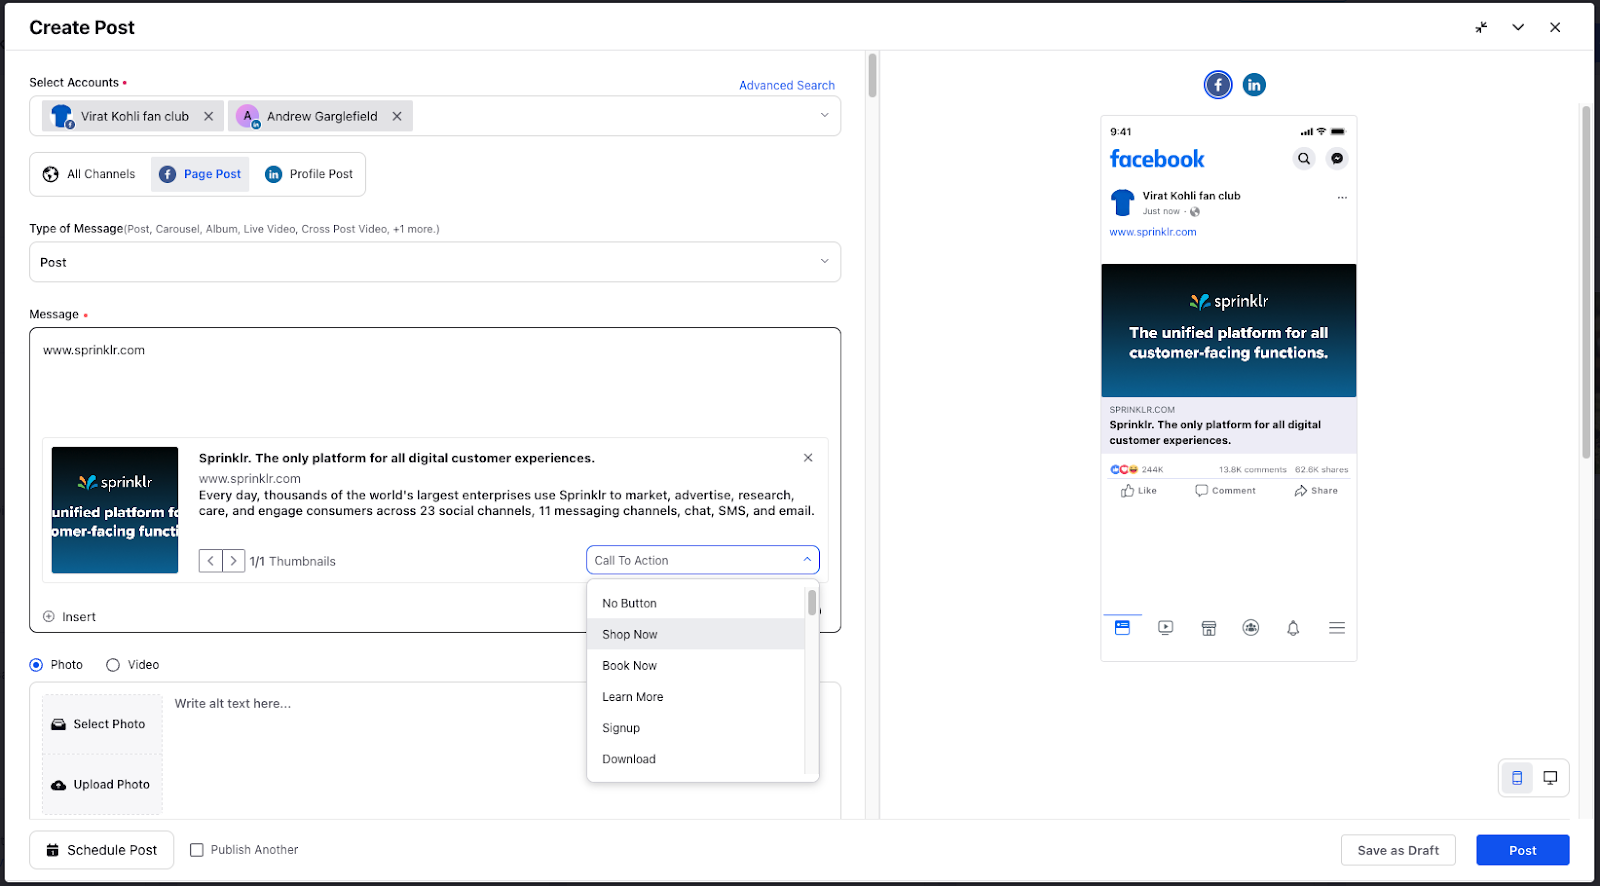Click the blue Post button
The image size is (1600, 886).
click(1523, 850)
